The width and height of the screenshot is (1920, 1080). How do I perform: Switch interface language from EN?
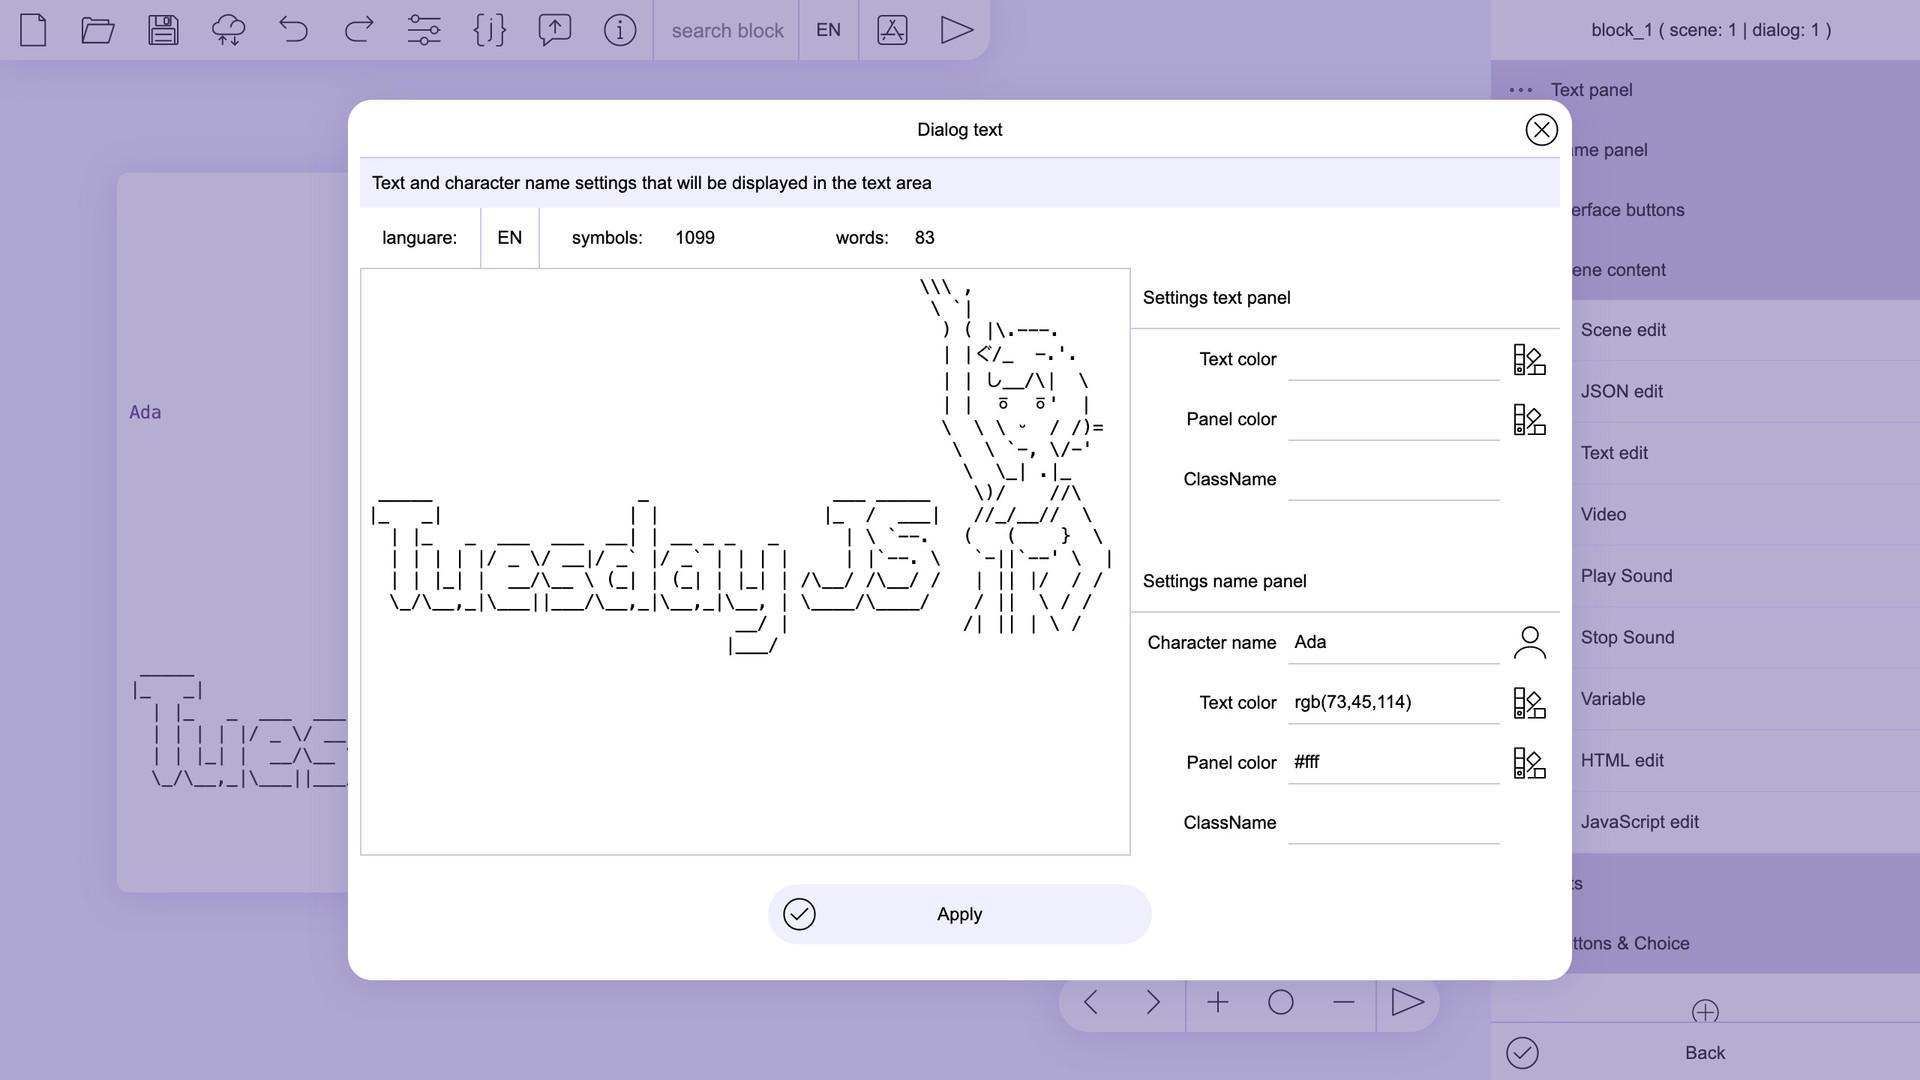coord(828,30)
